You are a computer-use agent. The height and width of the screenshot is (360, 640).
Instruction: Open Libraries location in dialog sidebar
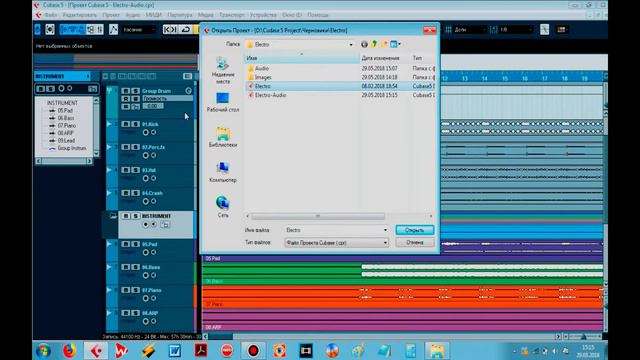[x=223, y=137]
